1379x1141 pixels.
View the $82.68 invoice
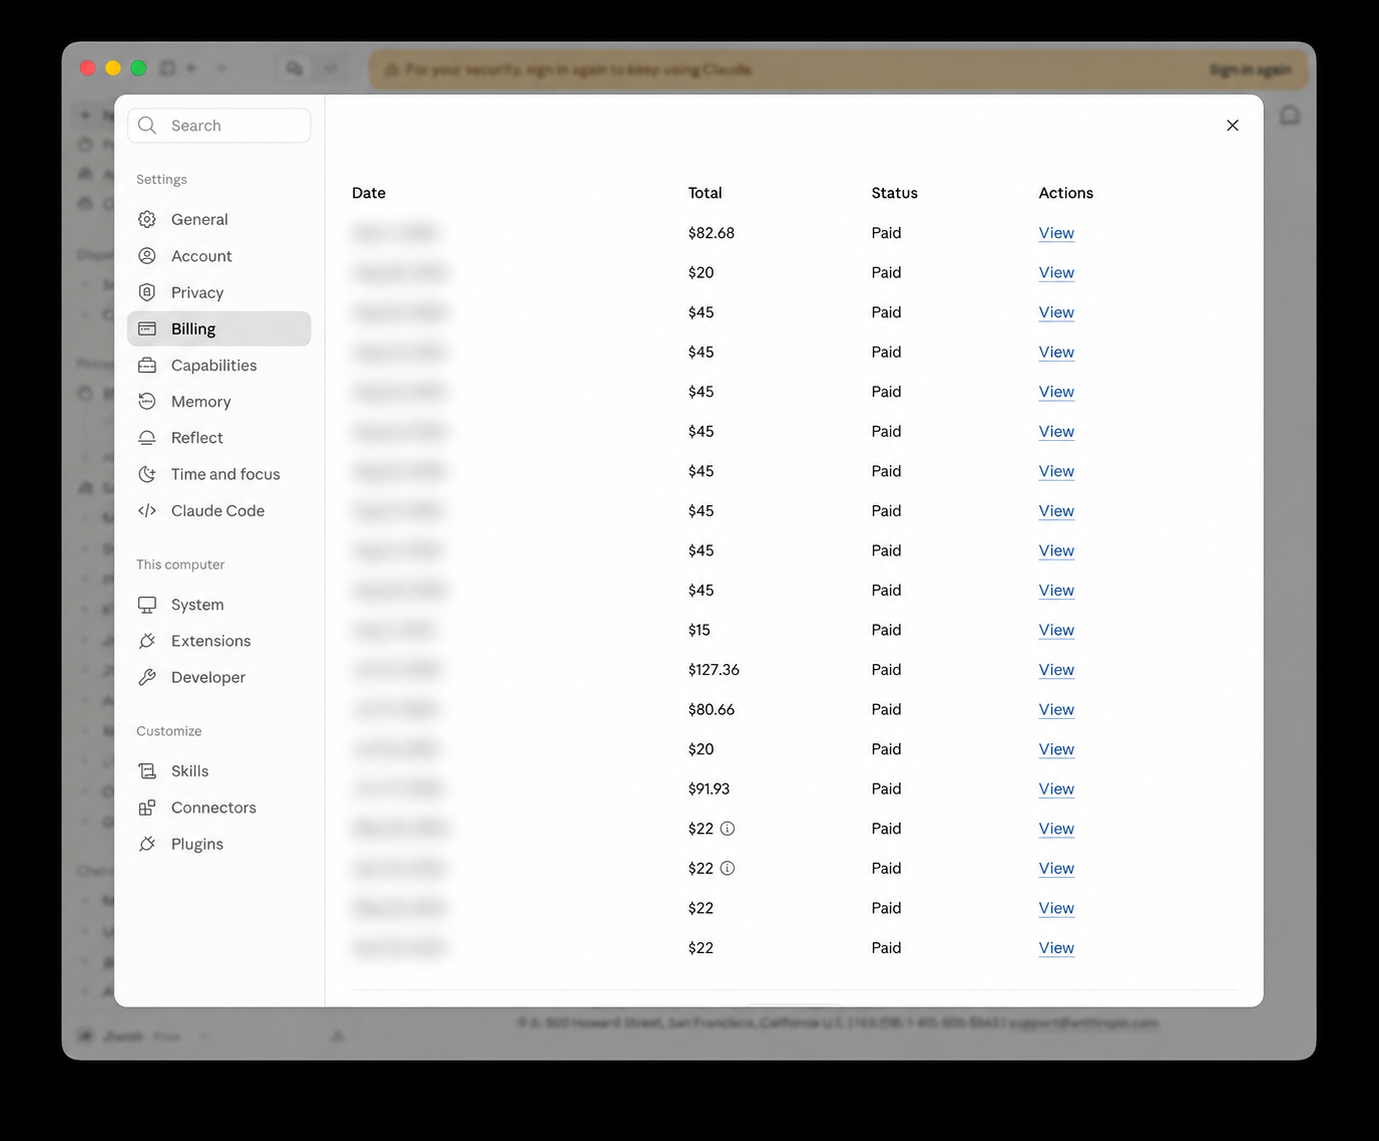click(x=1056, y=233)
